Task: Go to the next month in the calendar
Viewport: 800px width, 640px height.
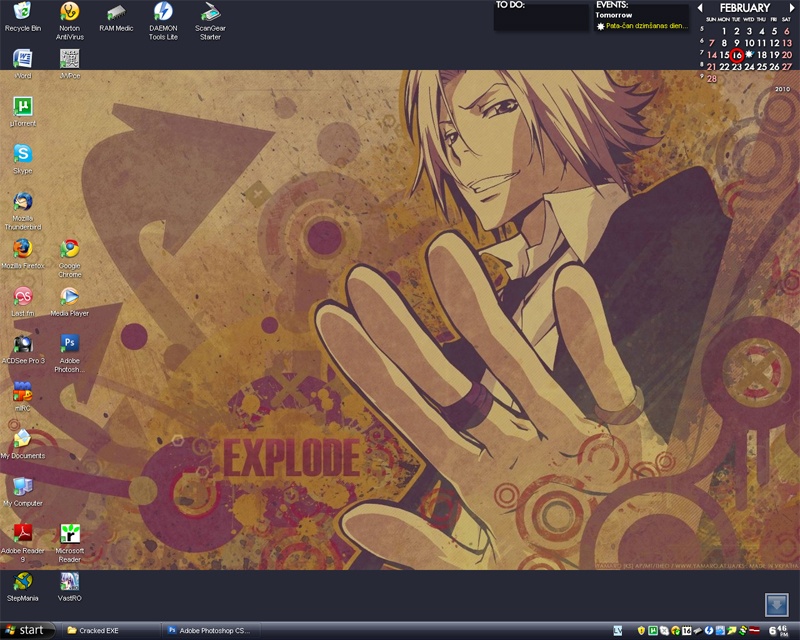Action: pyautogui.click(x=792, y=8)
